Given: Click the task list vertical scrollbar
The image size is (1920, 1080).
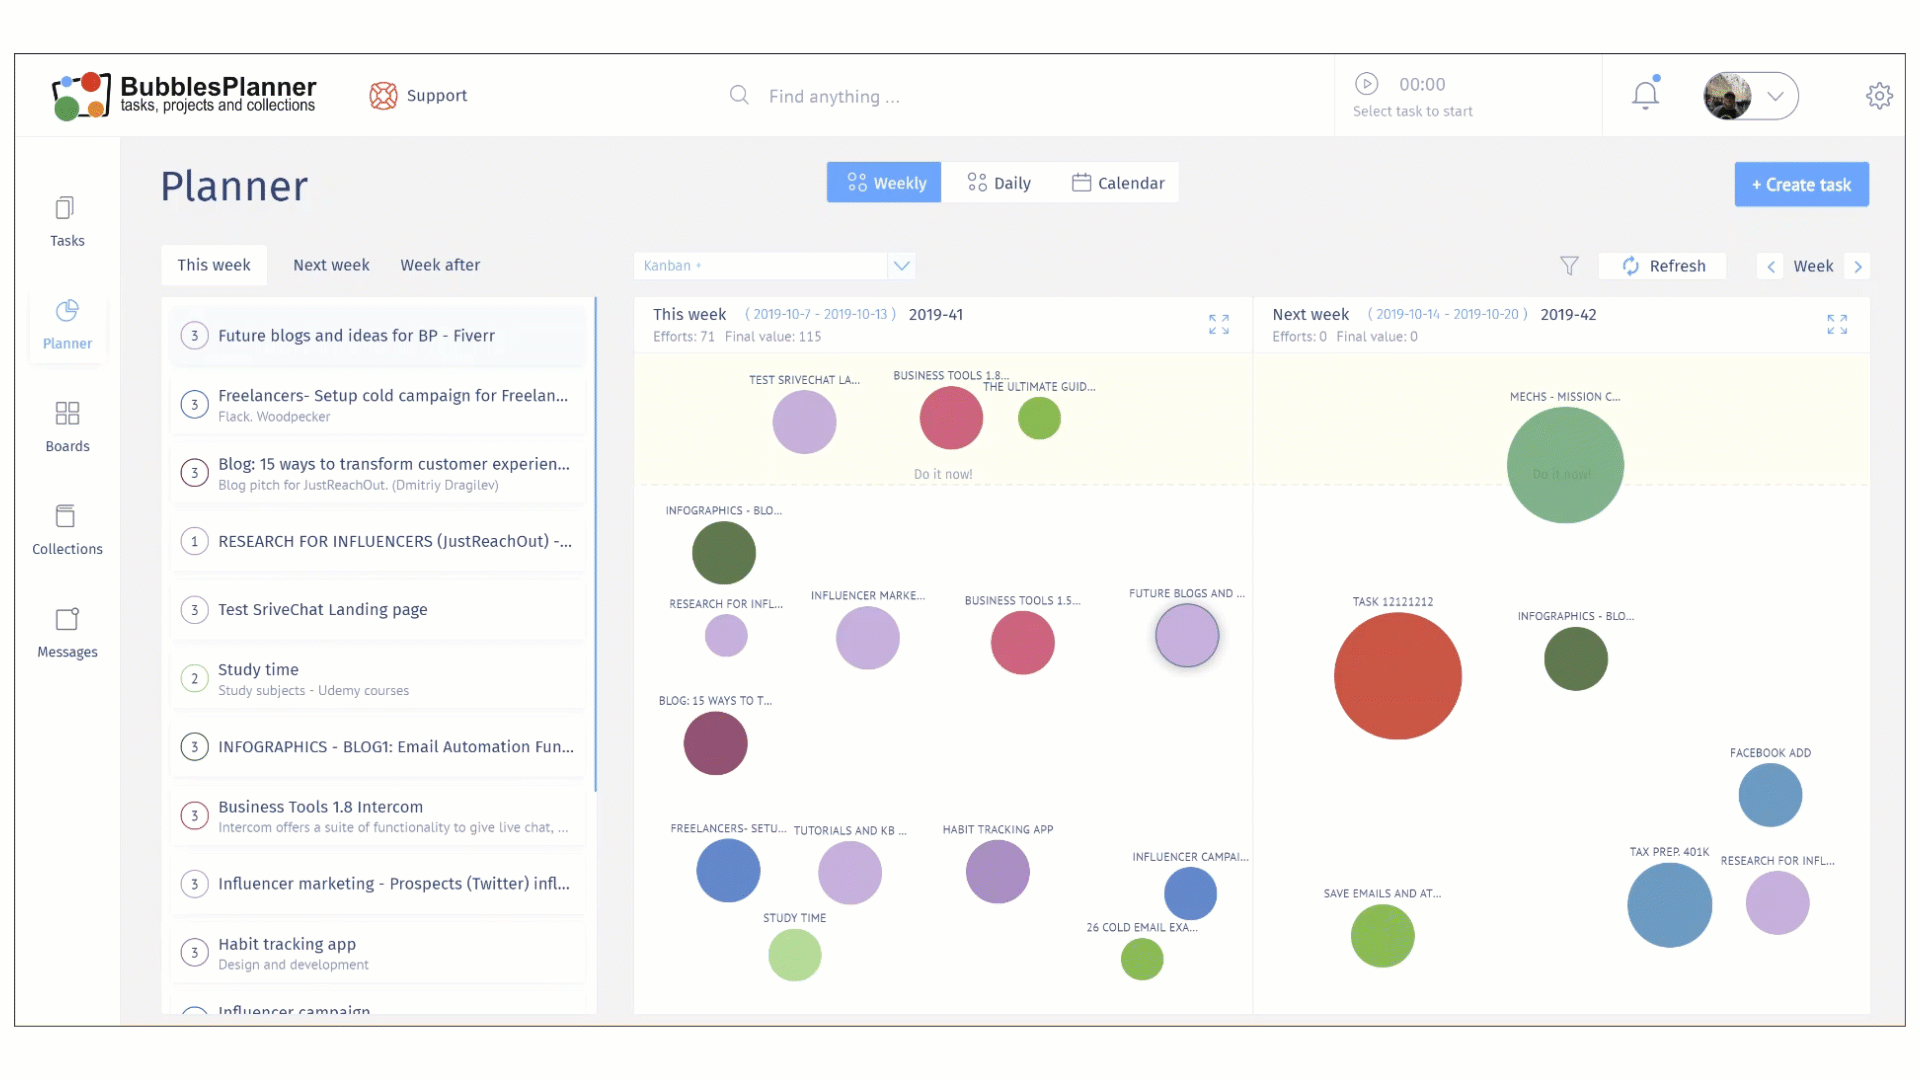Looking at the screenshot, I should pyautogui.click(x=595, y=545).
